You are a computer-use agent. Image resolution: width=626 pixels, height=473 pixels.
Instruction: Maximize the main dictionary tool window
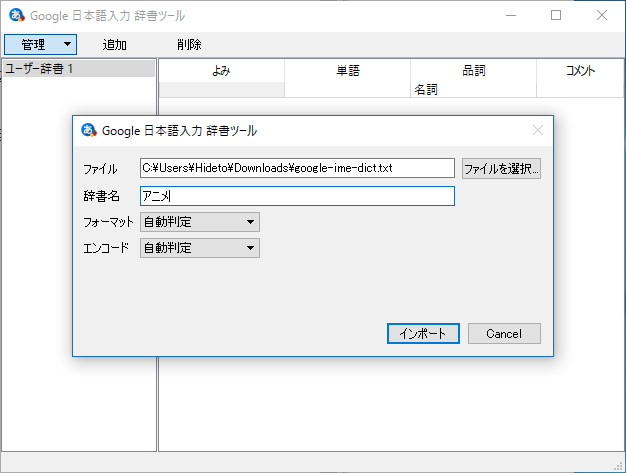tap(556, 16)
